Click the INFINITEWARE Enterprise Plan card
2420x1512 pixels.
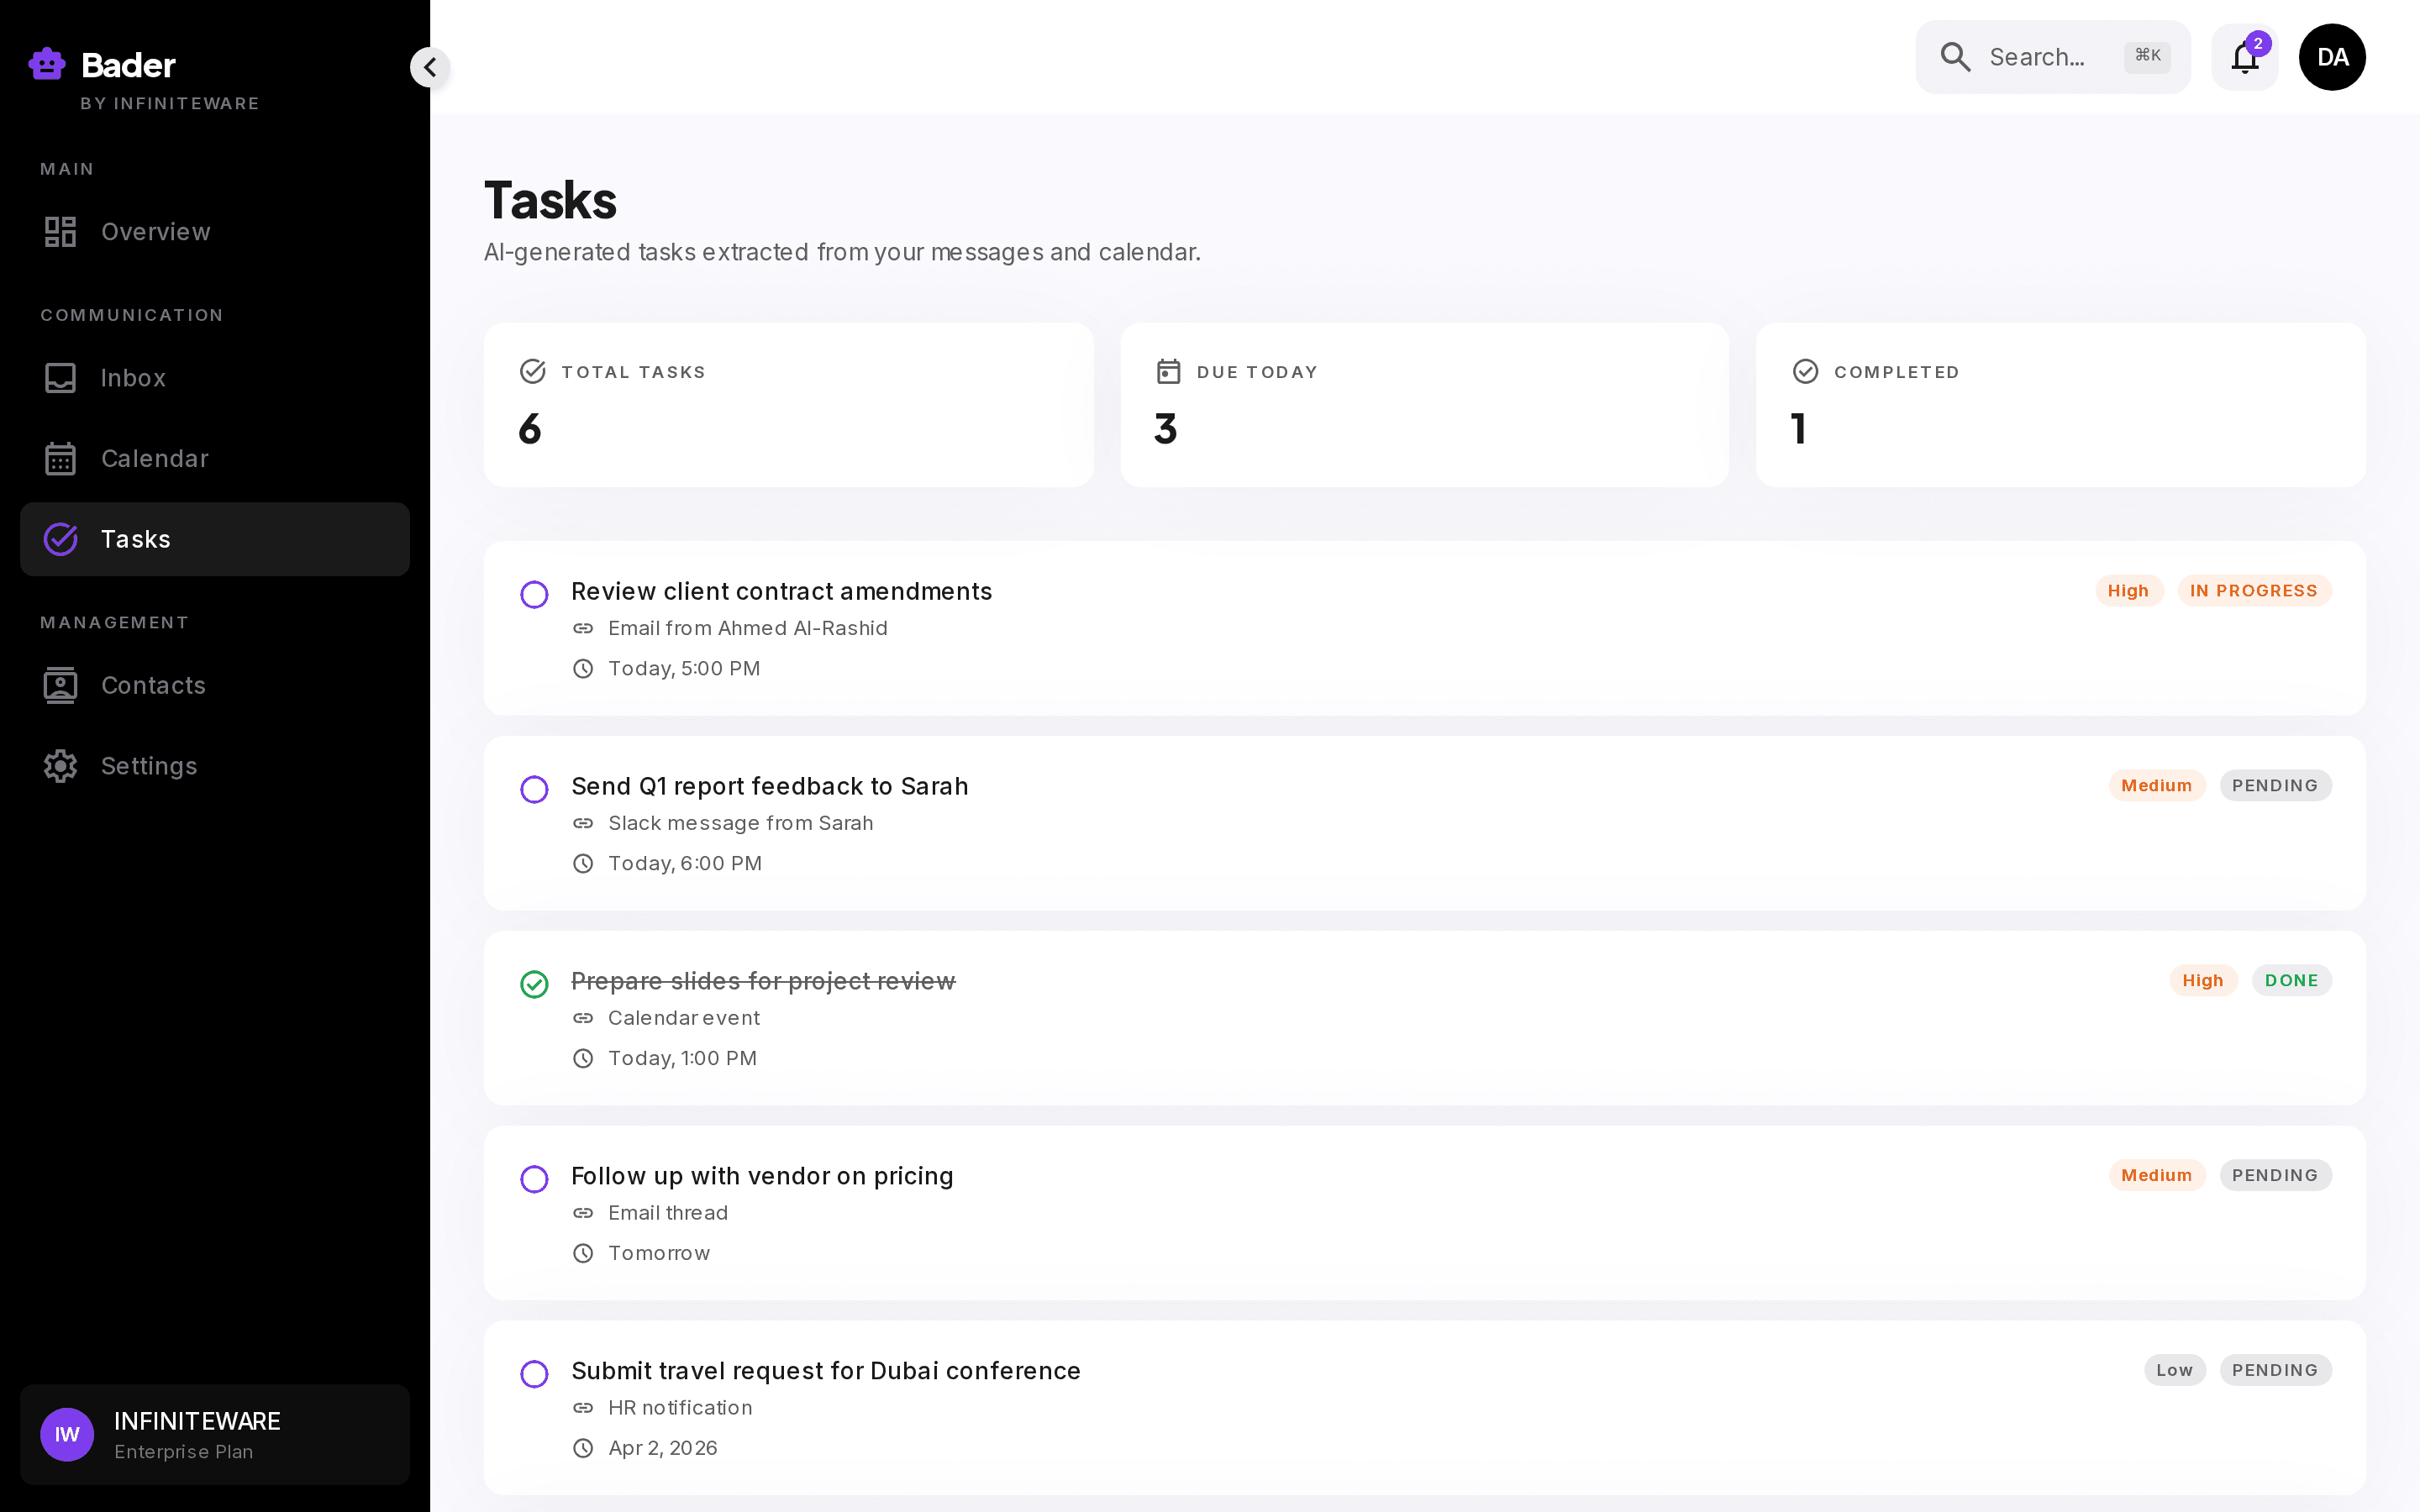pyautogui.click(x=215, y=1435)
